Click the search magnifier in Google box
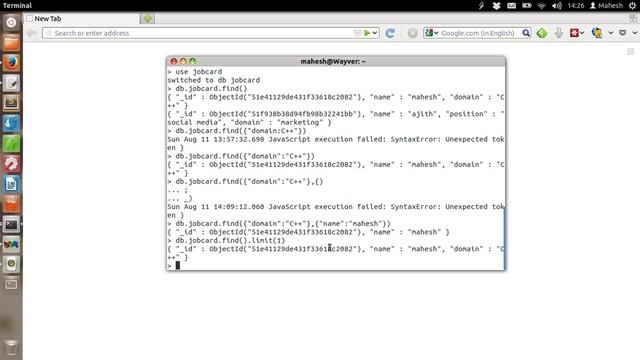640x360 pixels. pos(526,33)
